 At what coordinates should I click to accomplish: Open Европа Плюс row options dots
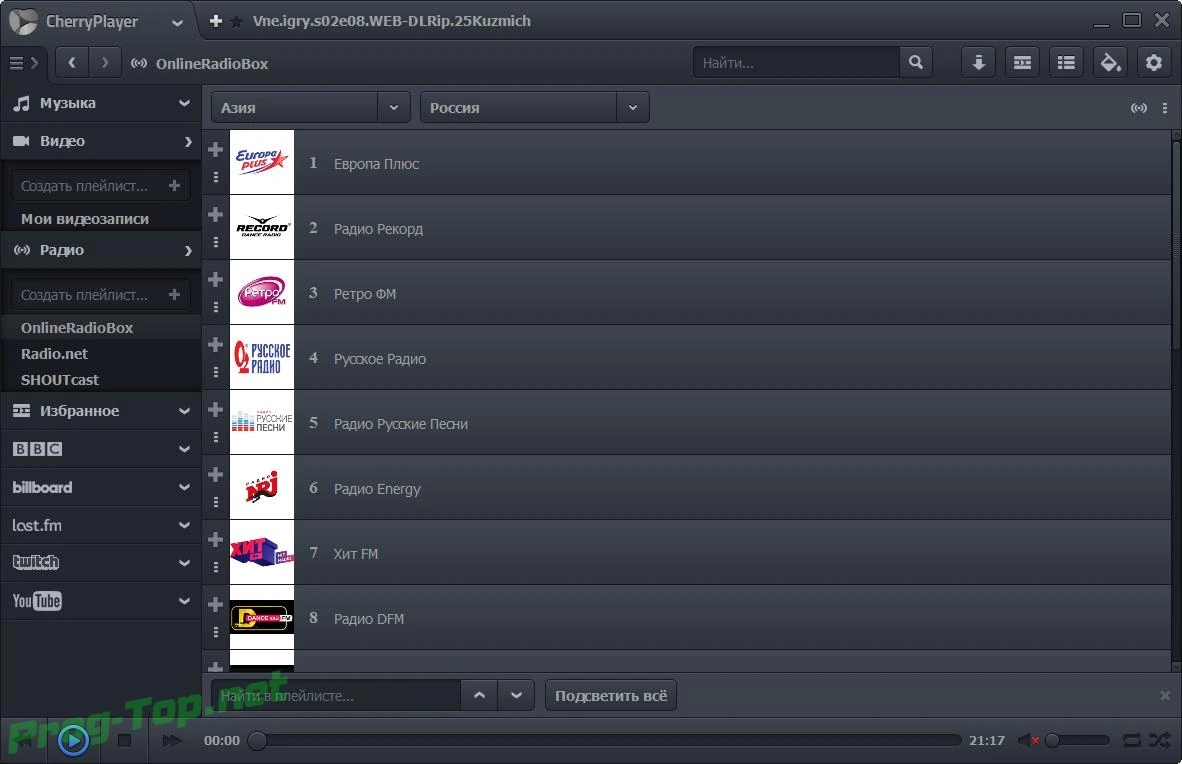(216, 176)
